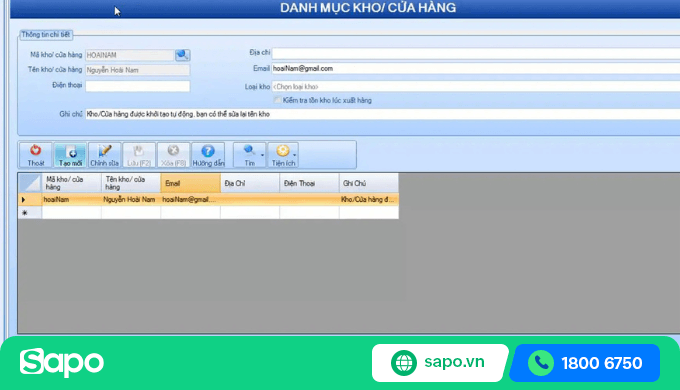Click the Ghi Chú column header
This screenshot has height=390, width=680.
[369, 183]
